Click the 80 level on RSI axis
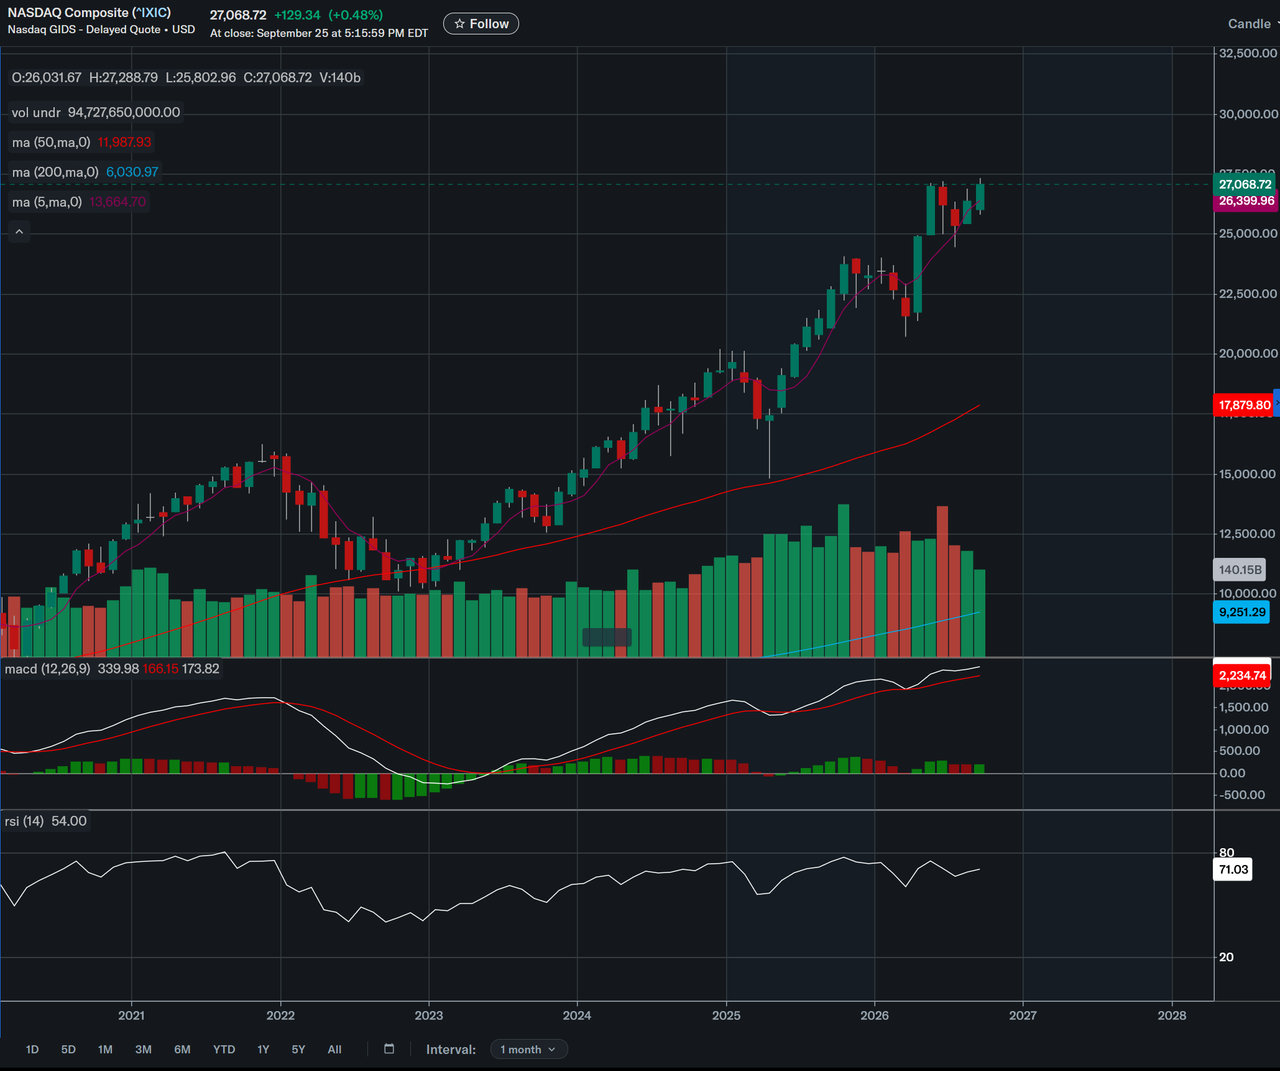 pyautogui.click(x=1226, y=853)
